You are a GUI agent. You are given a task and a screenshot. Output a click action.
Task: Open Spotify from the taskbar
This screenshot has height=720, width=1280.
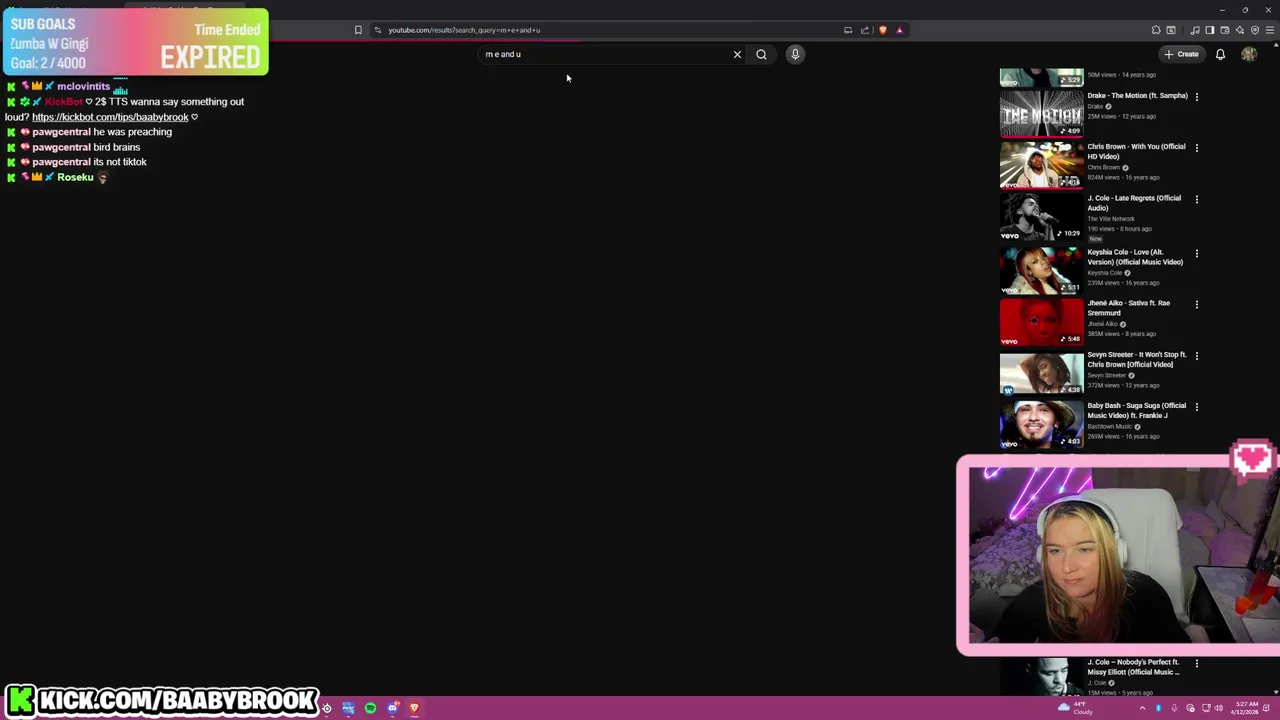coord(370,708)
